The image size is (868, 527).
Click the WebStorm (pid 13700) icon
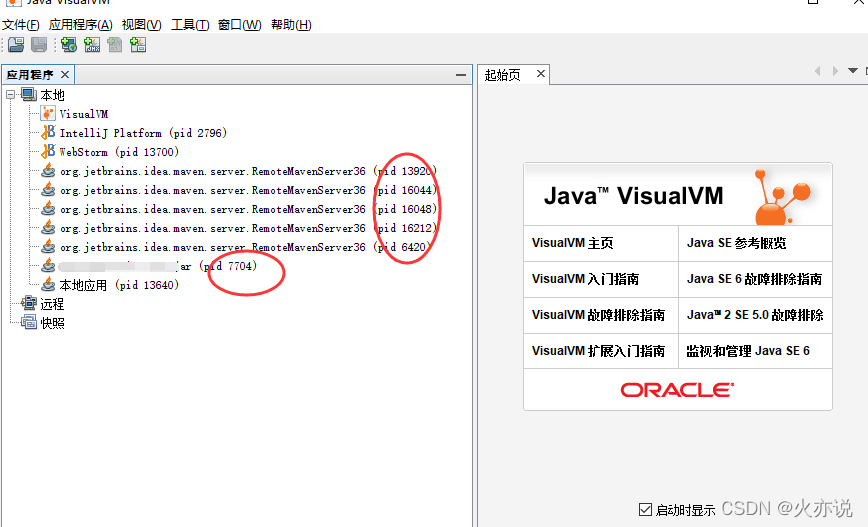pos(48,151)
